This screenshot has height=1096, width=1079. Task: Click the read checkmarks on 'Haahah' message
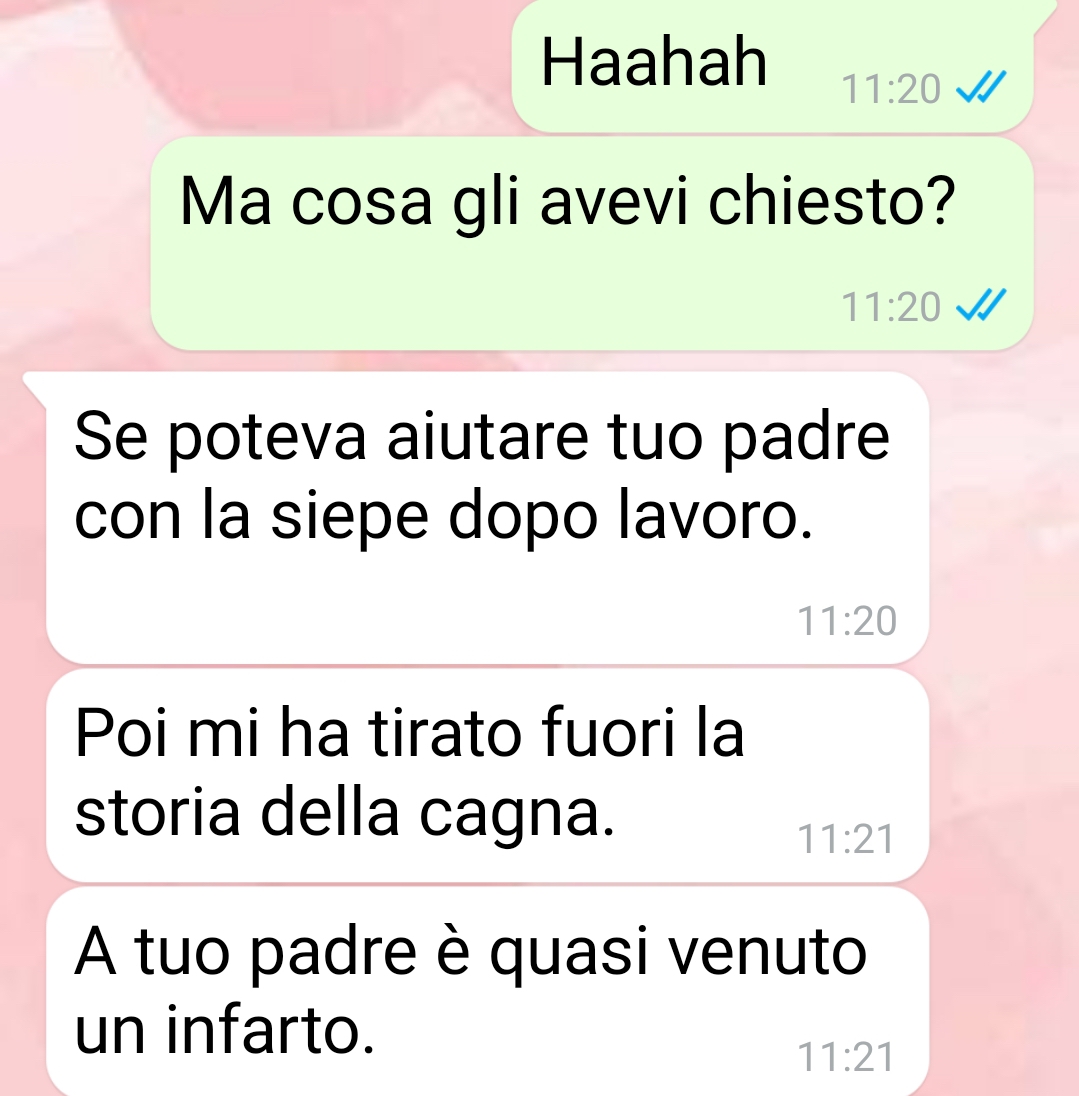980,87
